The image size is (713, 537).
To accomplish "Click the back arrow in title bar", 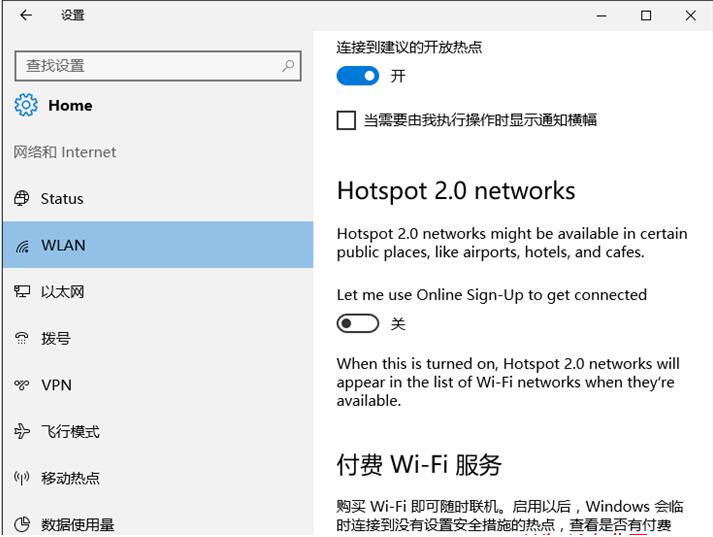I will (26, 15).
